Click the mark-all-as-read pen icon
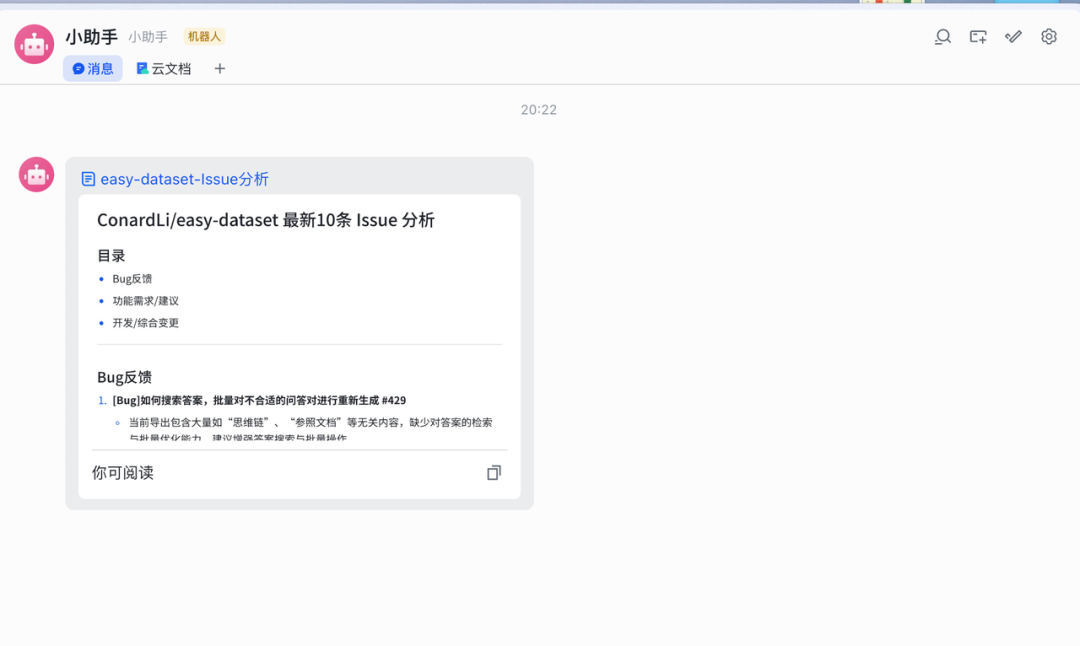This screenshot has height=646, width=1080. (x=1012, y=36)
